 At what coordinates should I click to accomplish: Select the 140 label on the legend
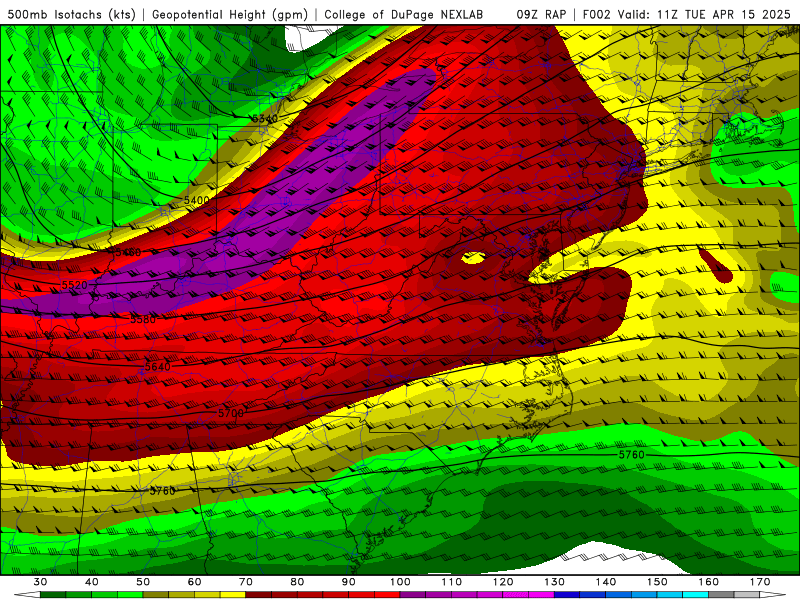pyautogui.click(x=606, y=582)
